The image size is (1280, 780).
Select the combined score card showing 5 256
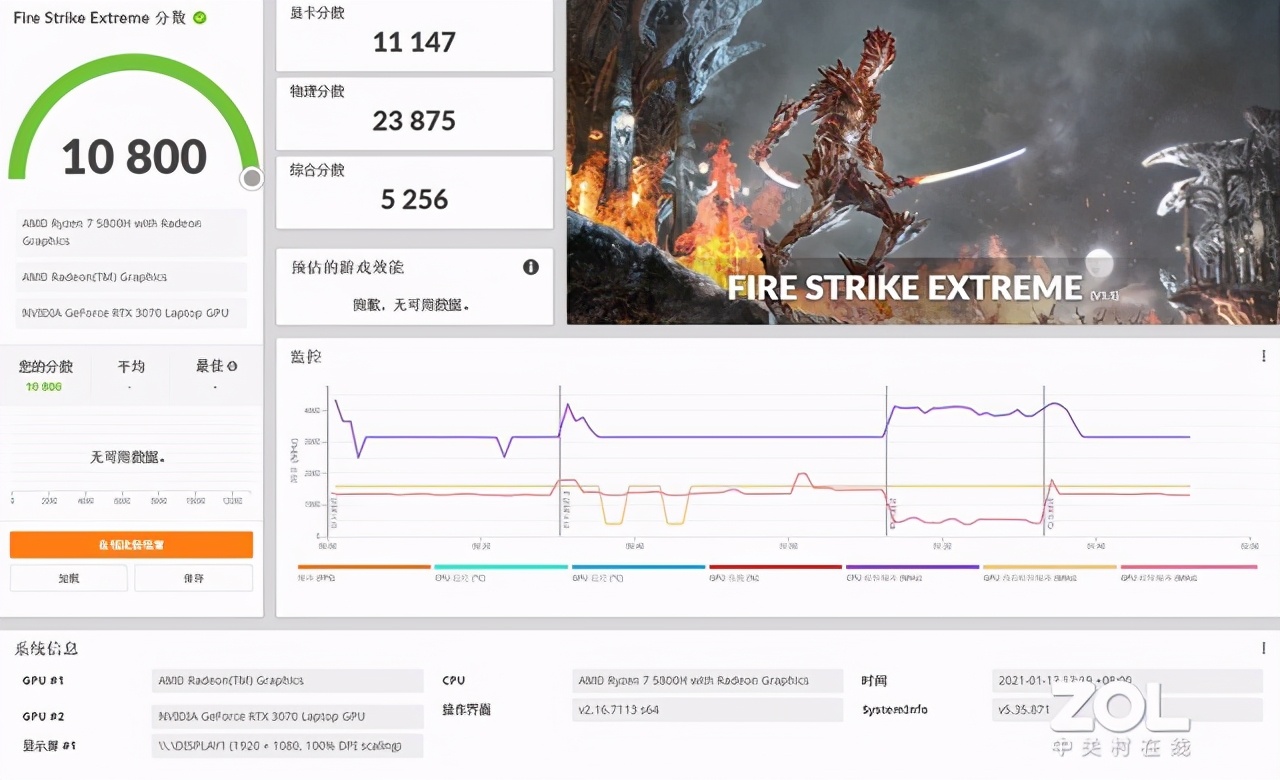pyautogui.click(x=414, y=193)
